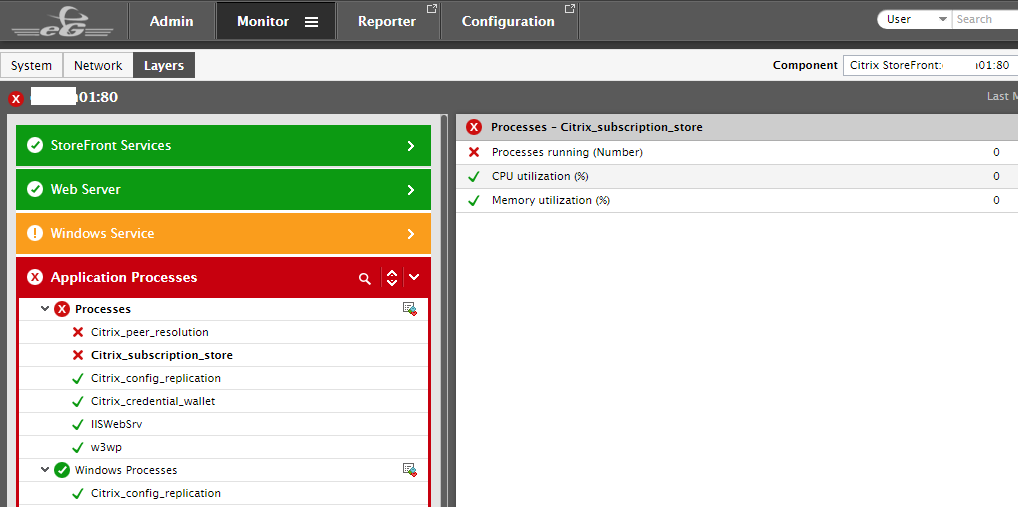Click the Processes test name
1018x507 pixels.
[x=103, y=309]
